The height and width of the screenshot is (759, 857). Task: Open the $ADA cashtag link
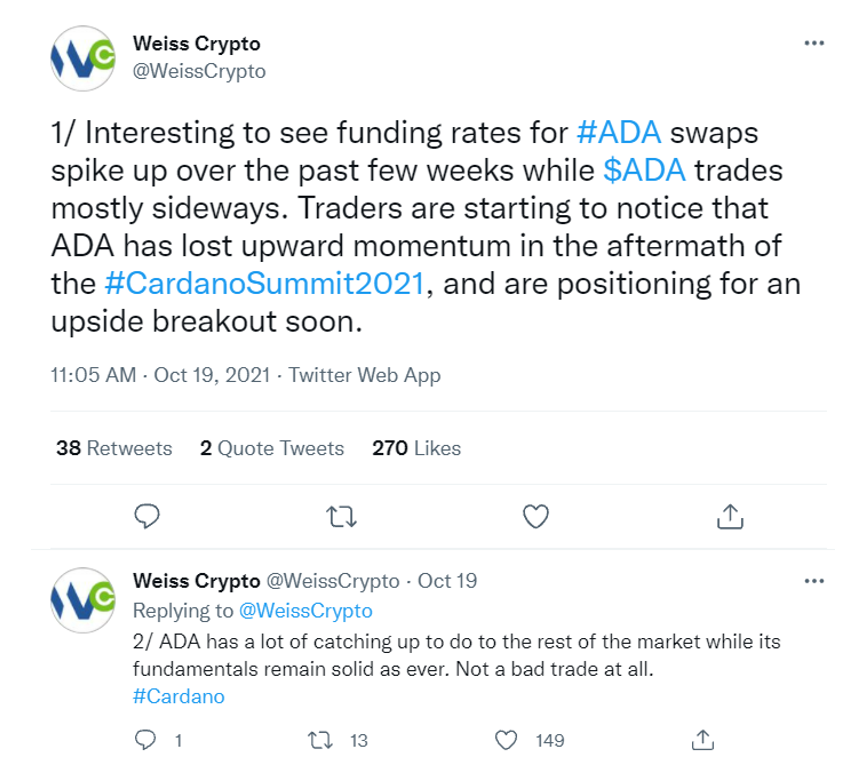coord(644,170)
